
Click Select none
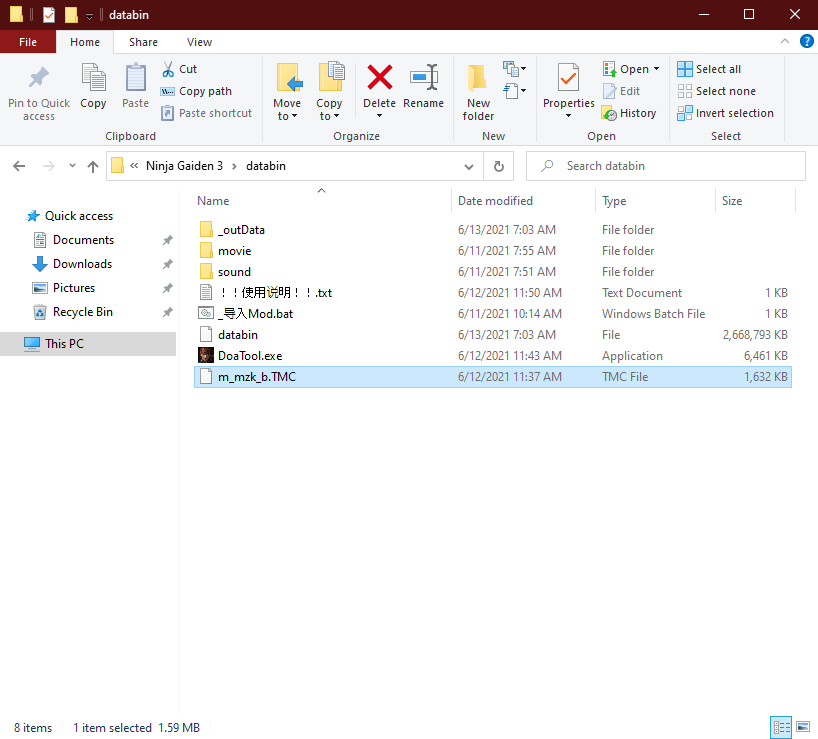coord(716,91)
